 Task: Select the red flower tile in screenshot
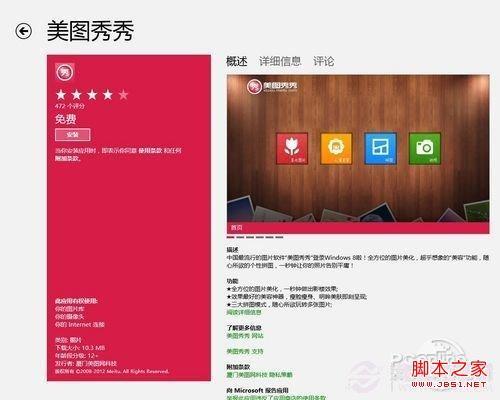click(292, 149)
